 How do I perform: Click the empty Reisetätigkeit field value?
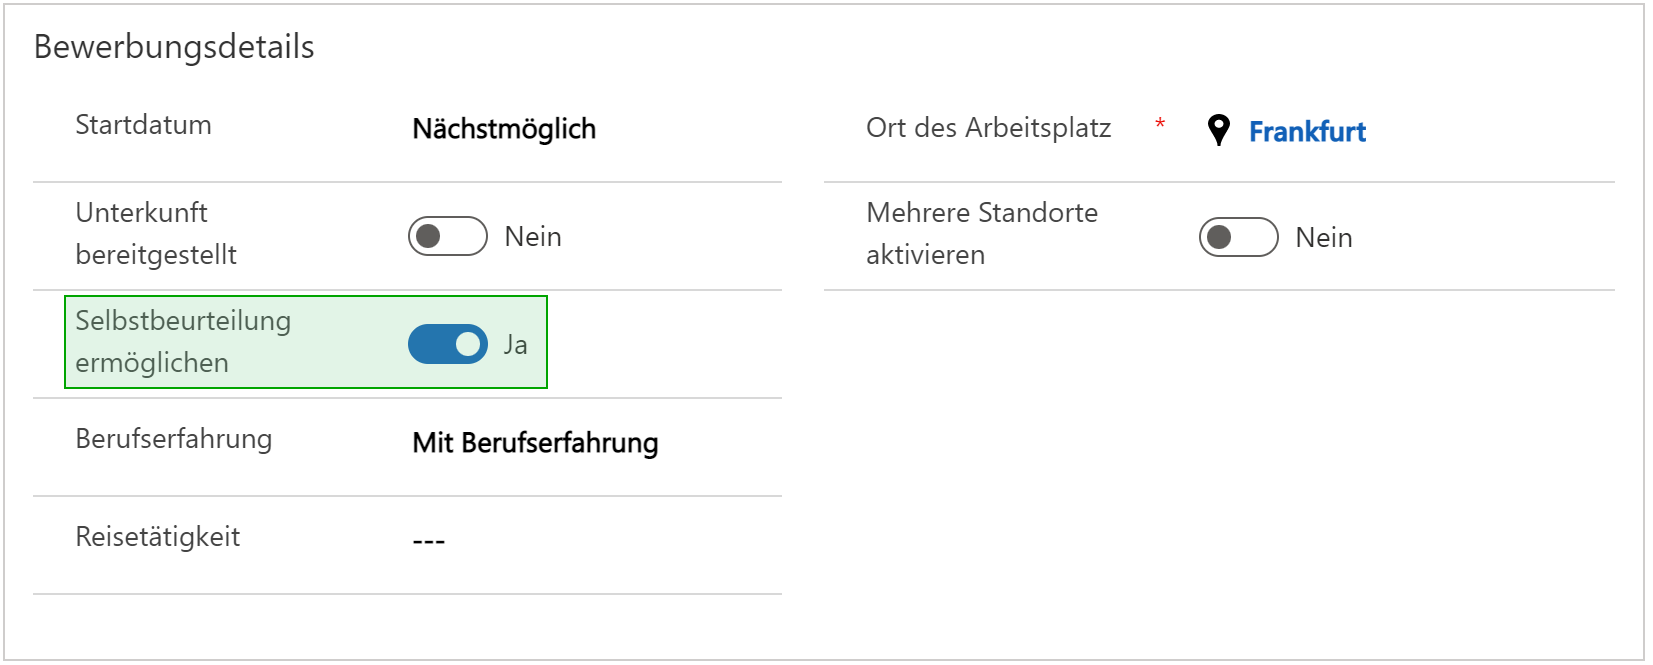click(x=429, y=541)
